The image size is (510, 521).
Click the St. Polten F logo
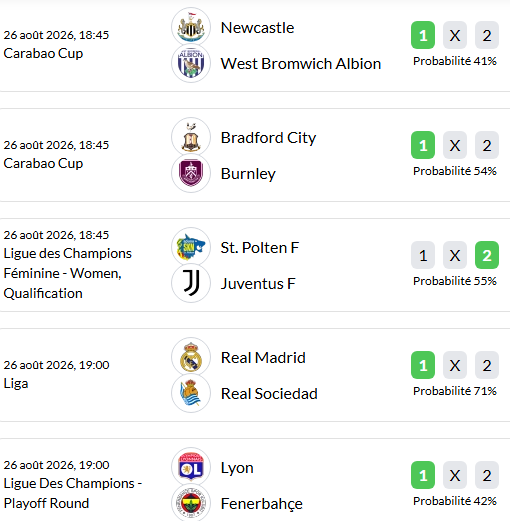point(191,247)
